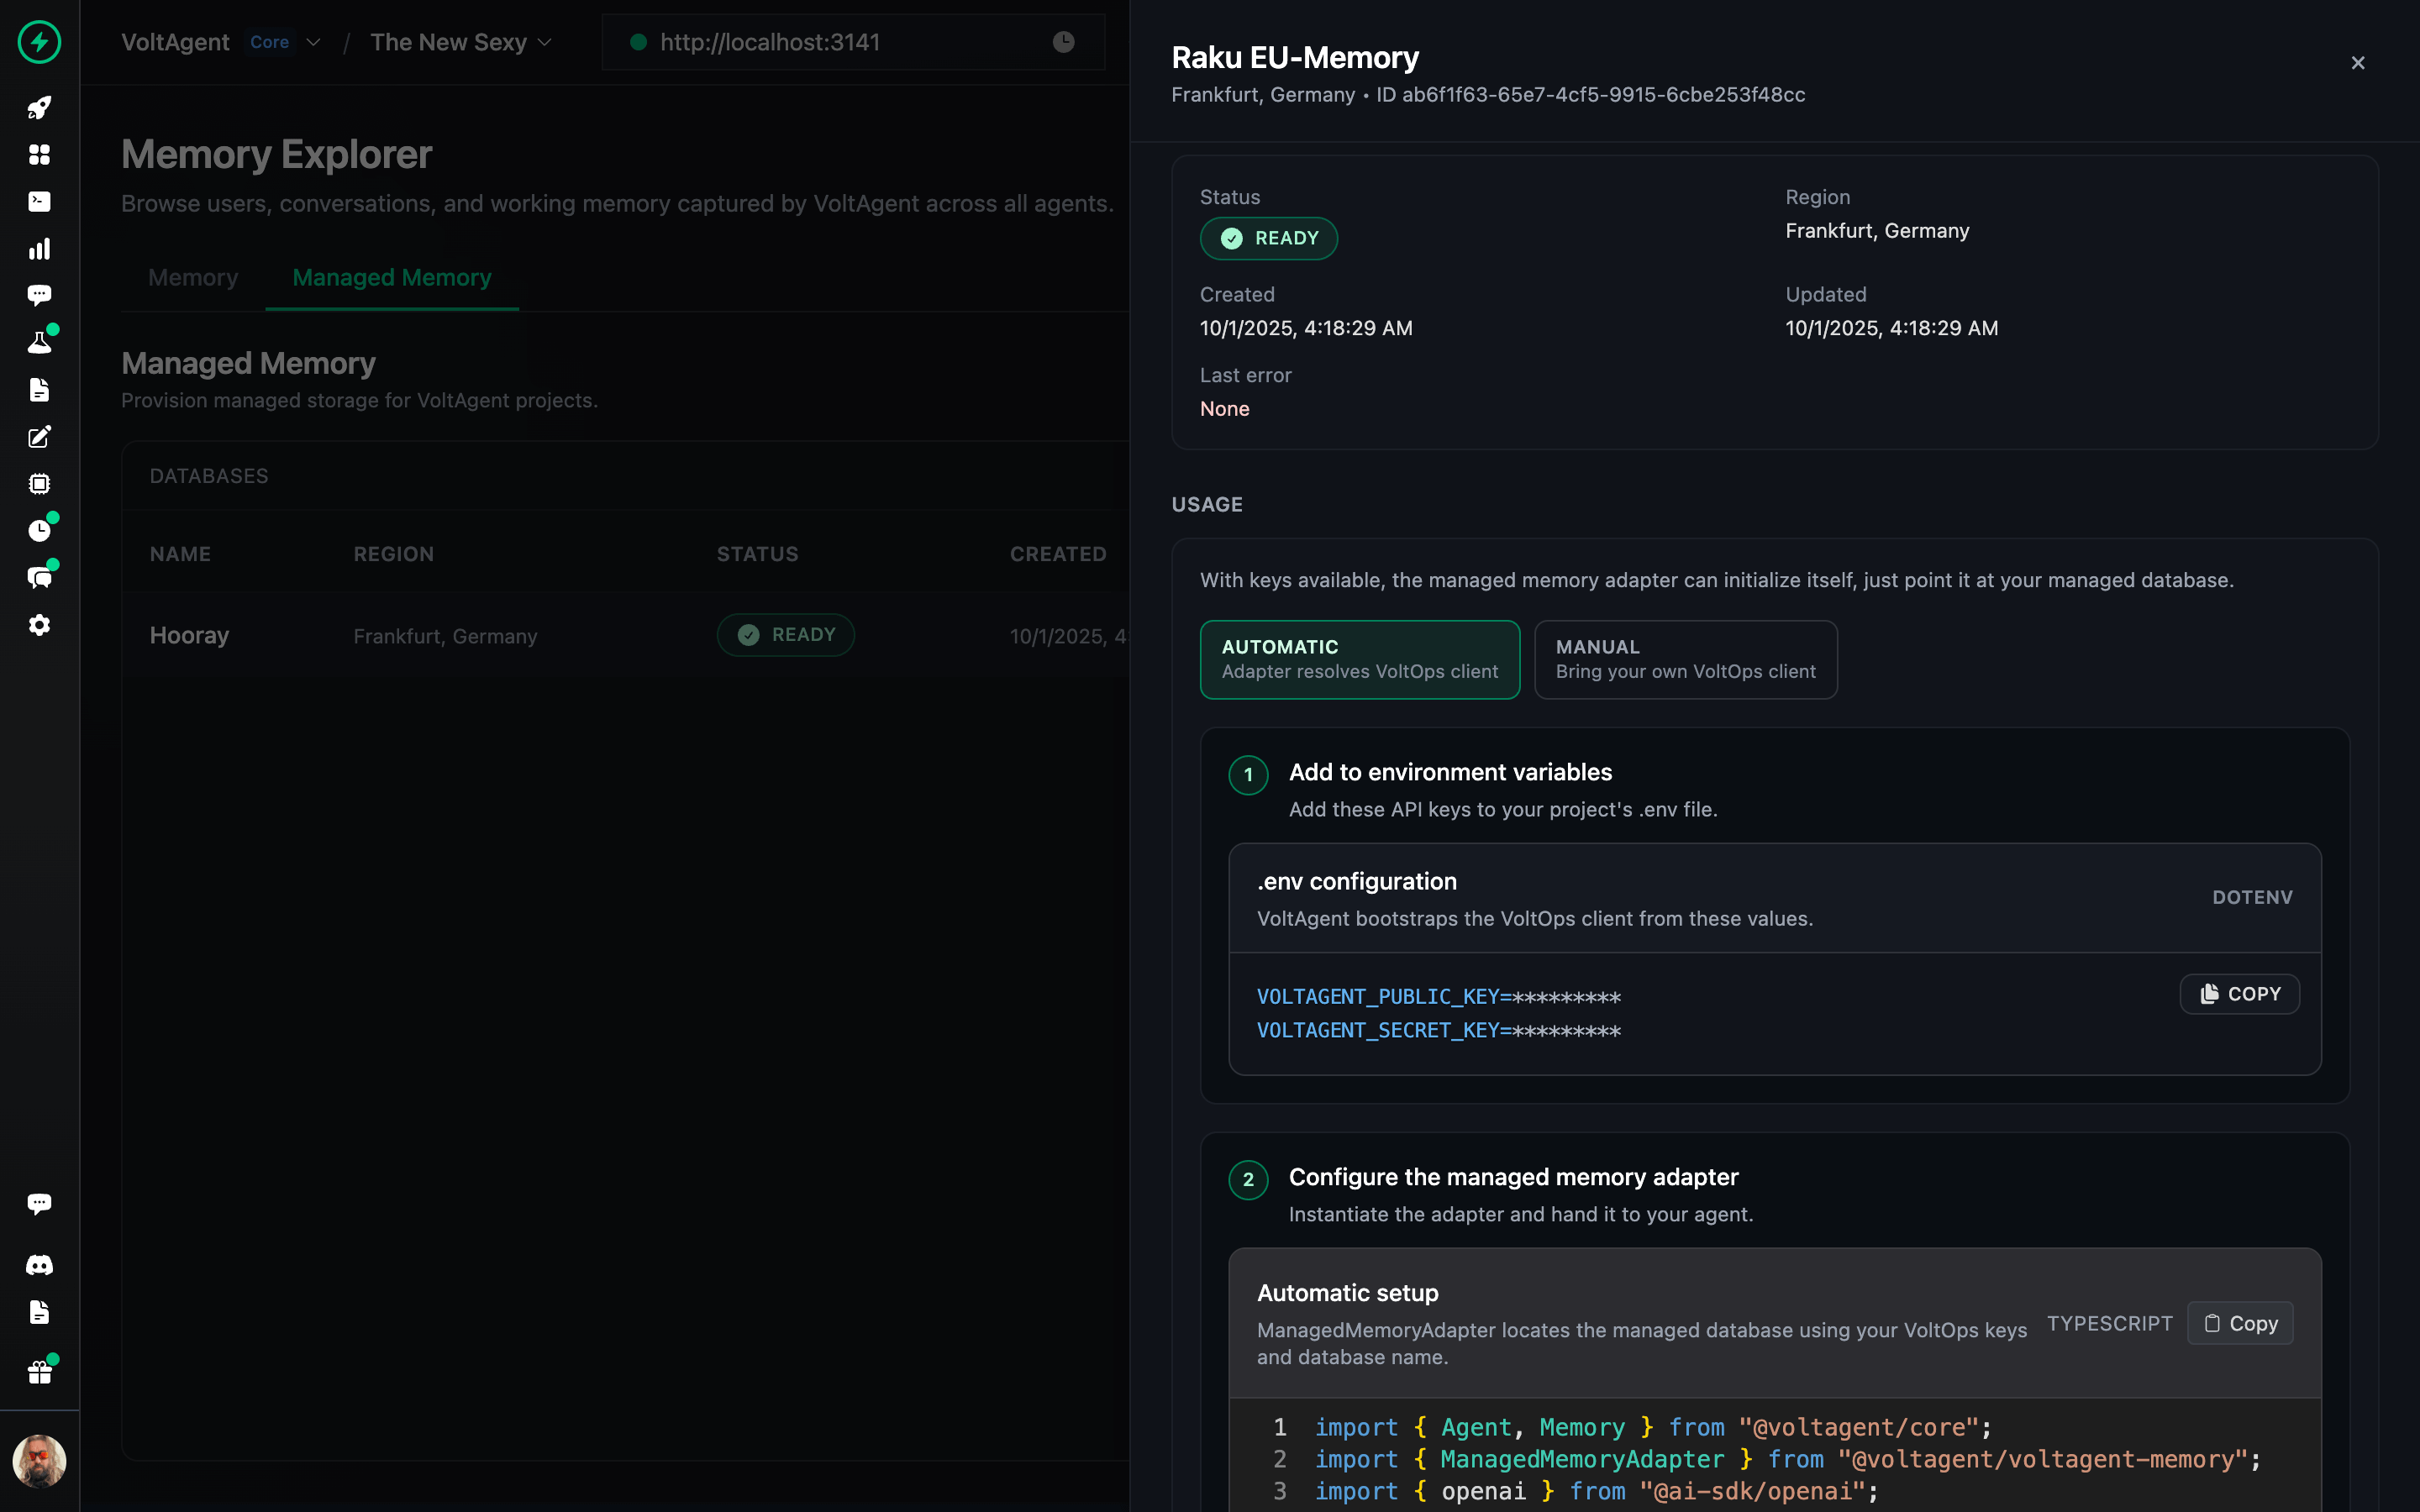The width and height of the screenshot is (2420, 1512).
Task: Switch to the Managed Memory tab
Action: (x=392, y=277)
